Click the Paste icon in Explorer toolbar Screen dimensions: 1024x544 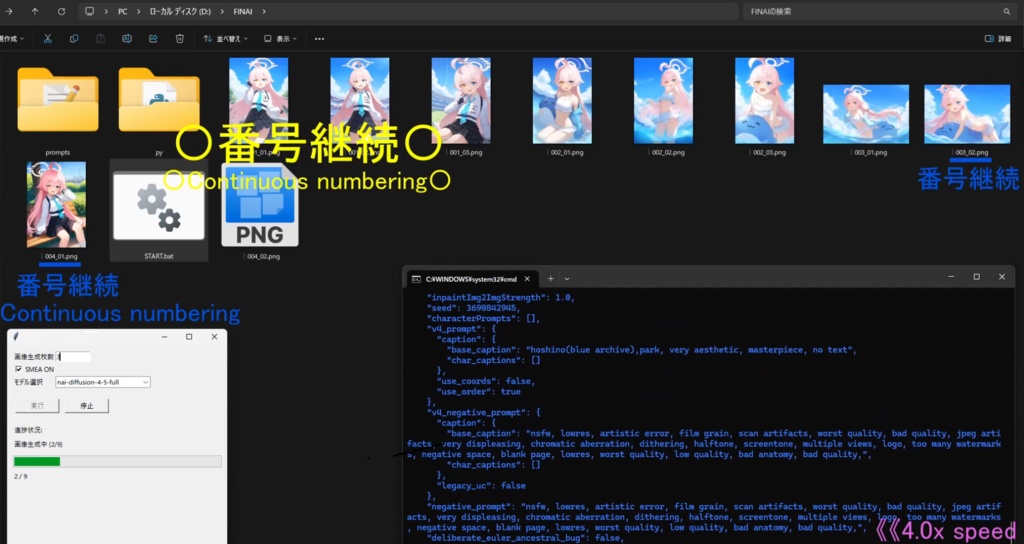(101, 39)
